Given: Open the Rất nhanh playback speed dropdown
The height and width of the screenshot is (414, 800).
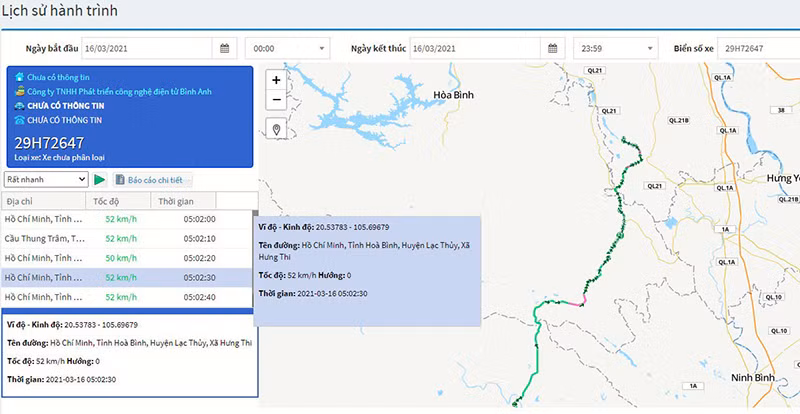Looking at the screenshot, I should coord(46,179).
